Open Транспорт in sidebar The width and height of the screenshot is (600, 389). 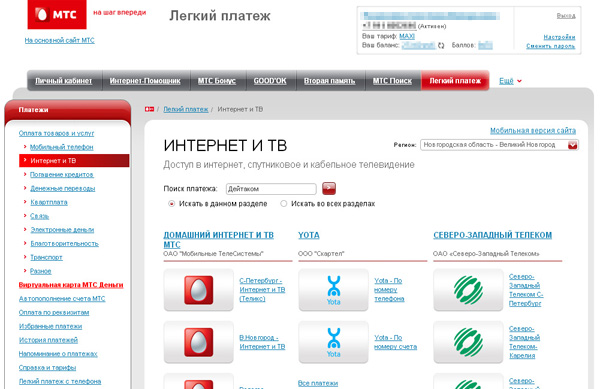point(46,257)
